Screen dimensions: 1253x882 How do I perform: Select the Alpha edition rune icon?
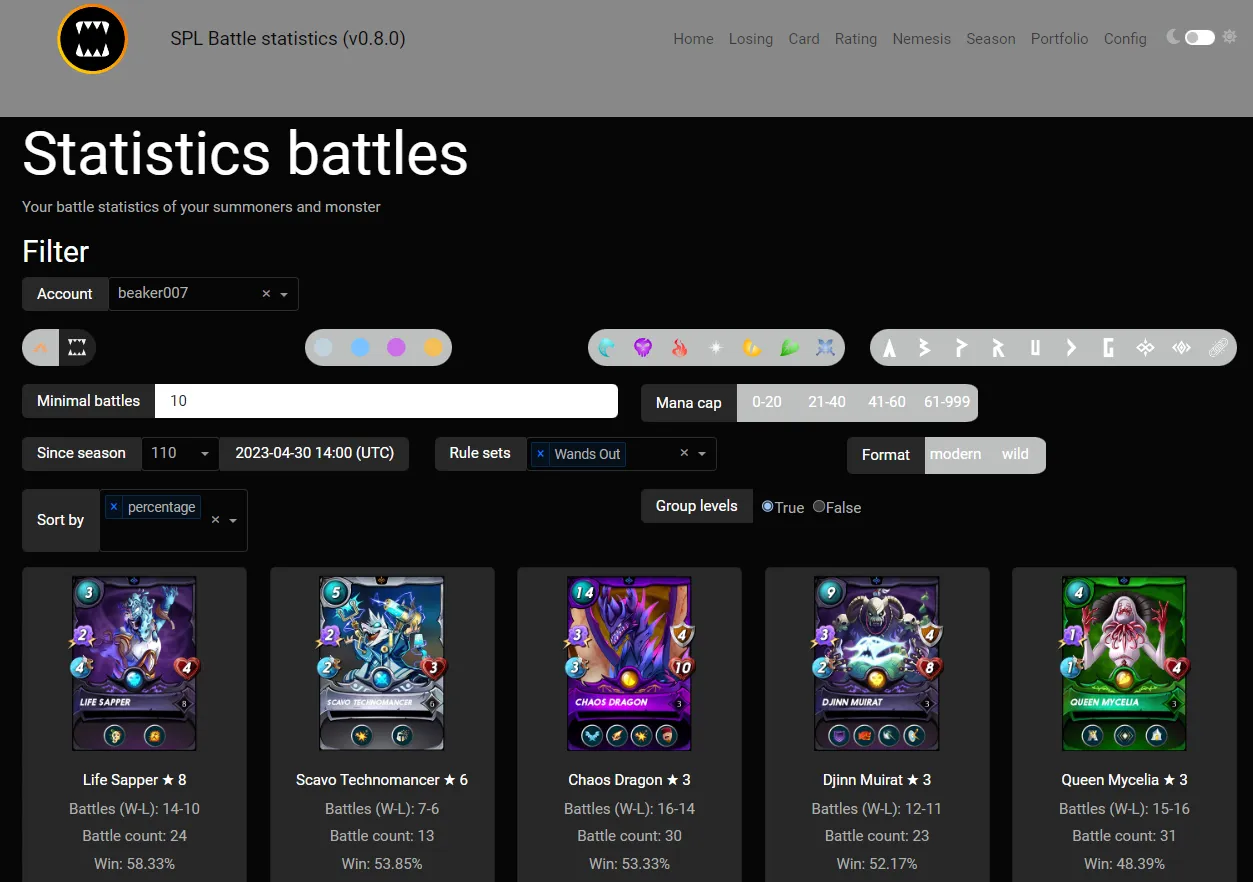click(889, 347)
